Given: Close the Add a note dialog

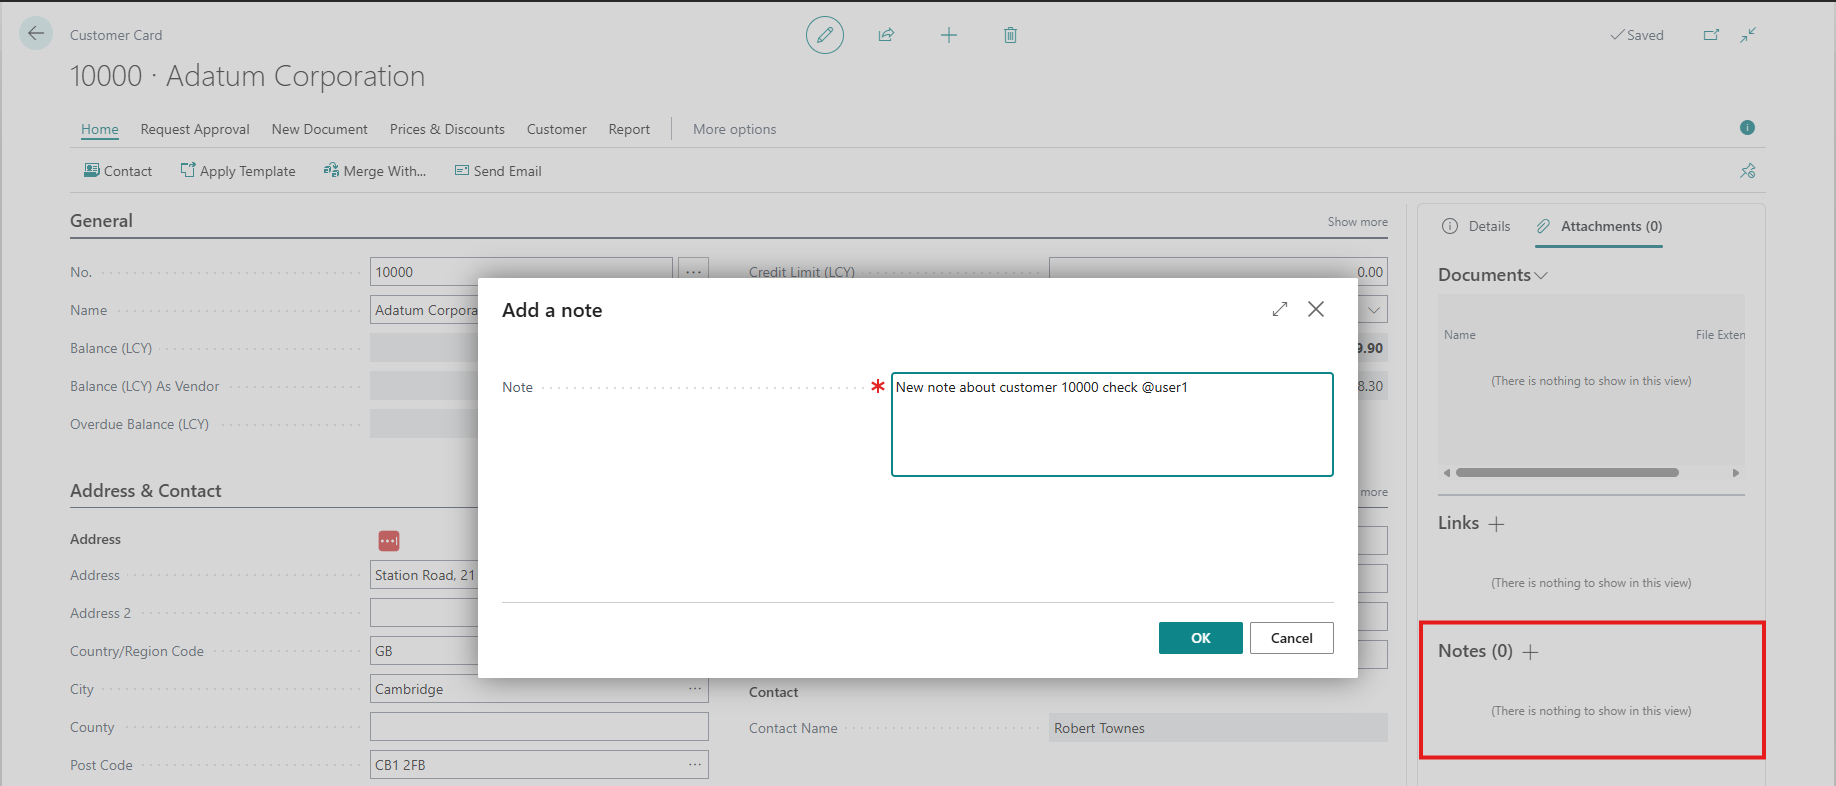Looking at the screenshot, I should (1316, 310).
